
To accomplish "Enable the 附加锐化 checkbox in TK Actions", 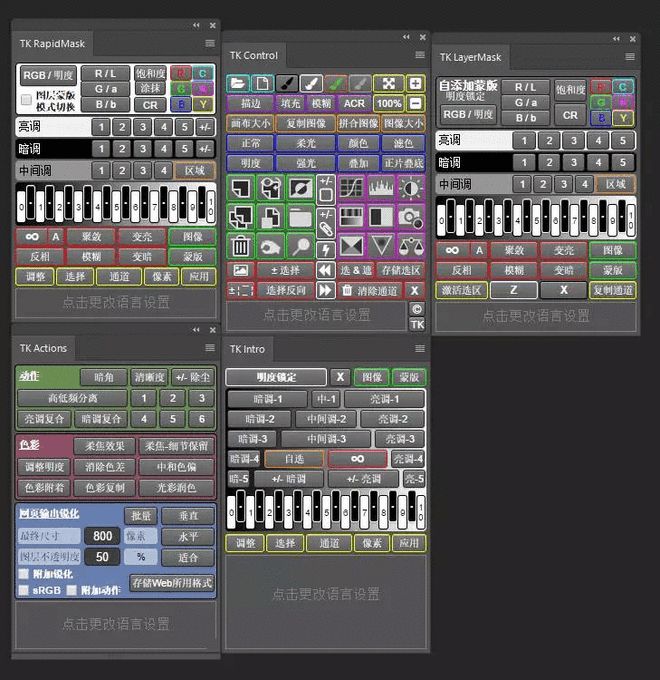I will tap(24, 574).
